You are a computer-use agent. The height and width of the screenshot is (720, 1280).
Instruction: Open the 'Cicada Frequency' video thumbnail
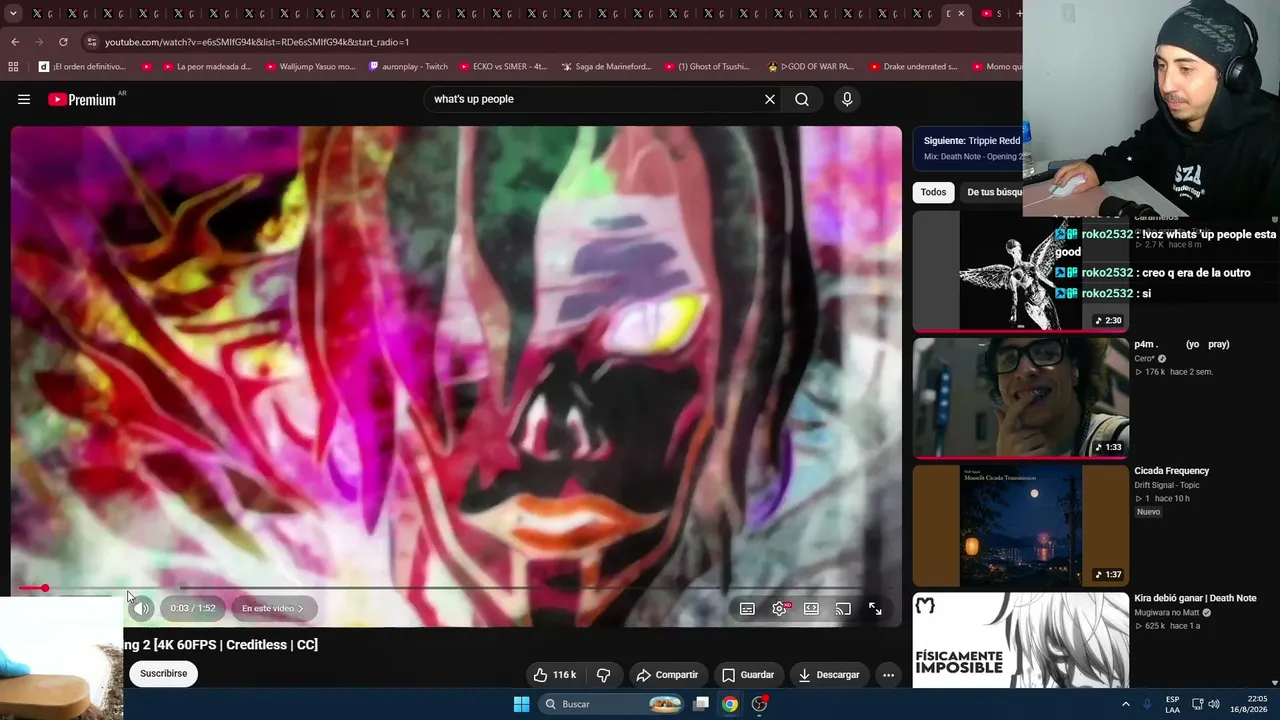[x=1020, y=524]
